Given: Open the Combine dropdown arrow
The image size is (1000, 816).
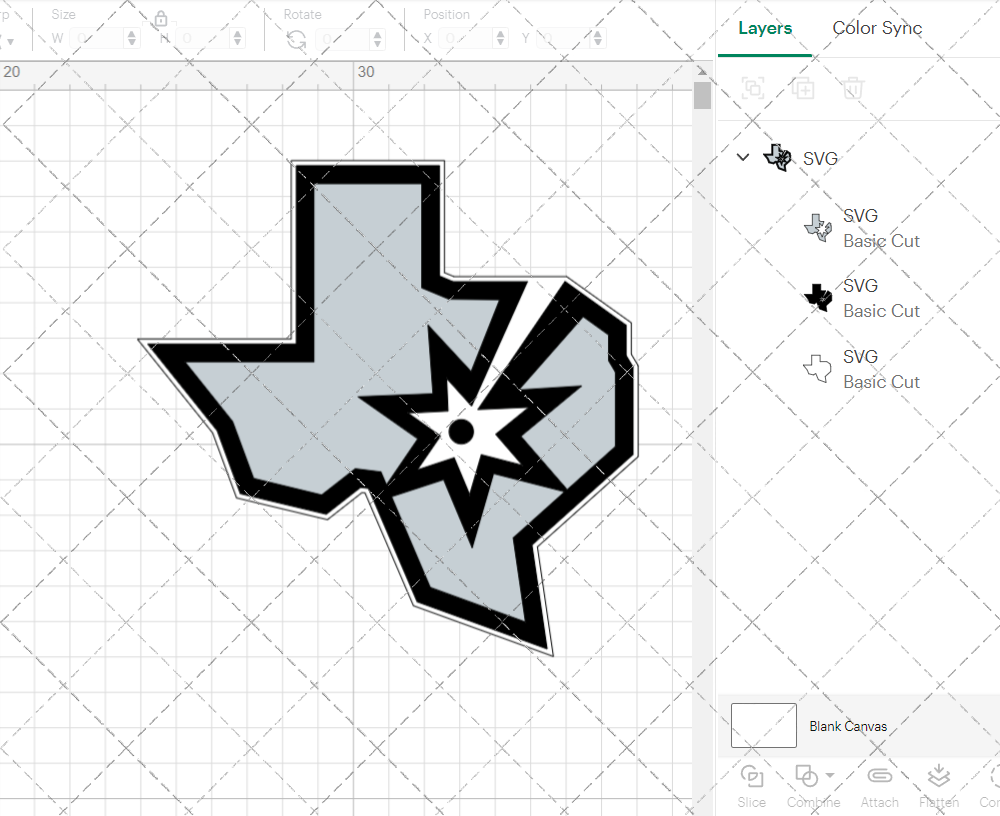Looking at the screenshot, I should point(830,775).
